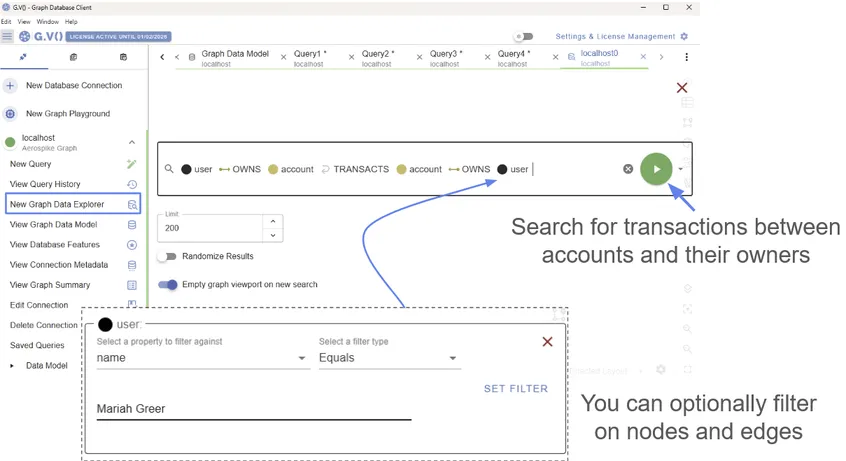Image resolution: width=846 pixels, height=461 pixels.
Task: Open the Window menu
Action: click(47, 22)
